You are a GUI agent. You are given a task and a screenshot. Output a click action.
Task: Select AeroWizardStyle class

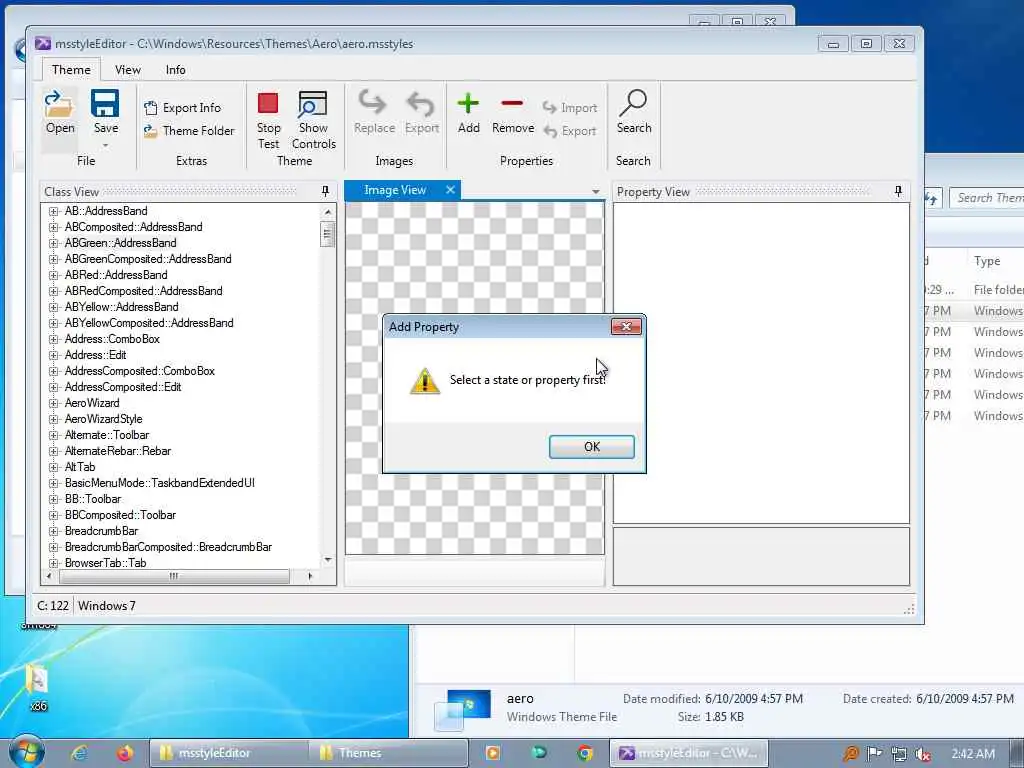103,419
